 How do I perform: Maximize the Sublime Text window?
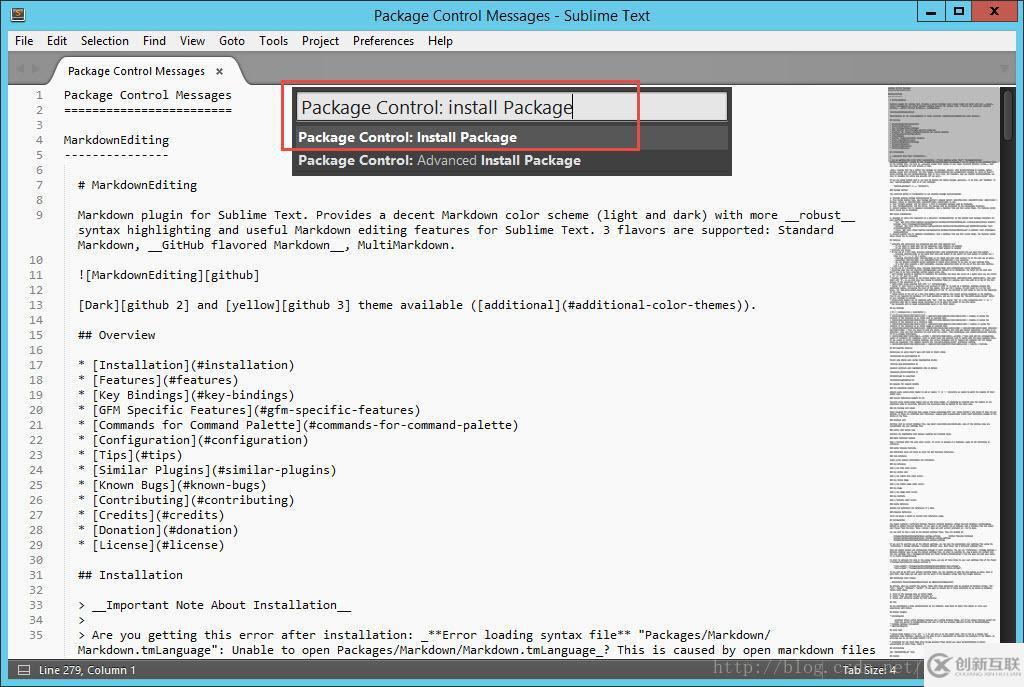(x=959, y=12)
